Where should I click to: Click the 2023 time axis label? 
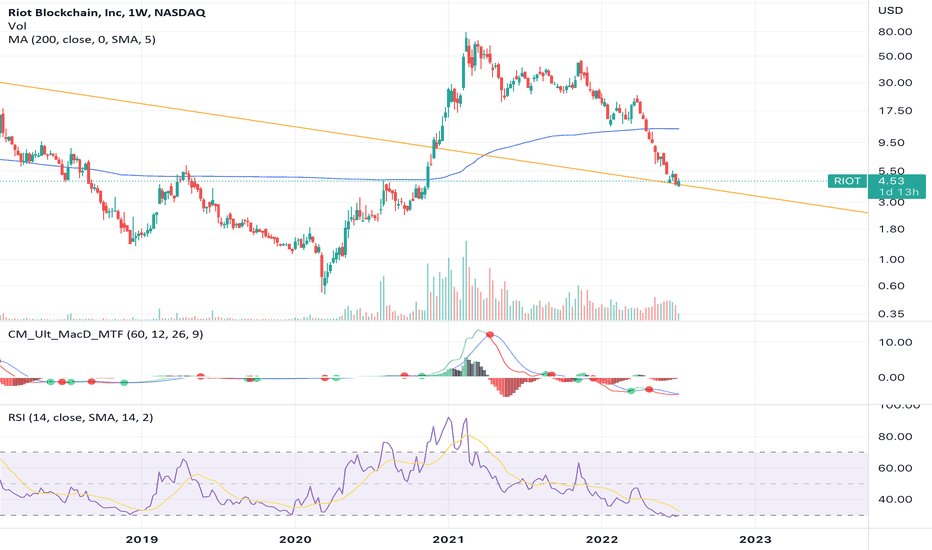tap(755, 540)
